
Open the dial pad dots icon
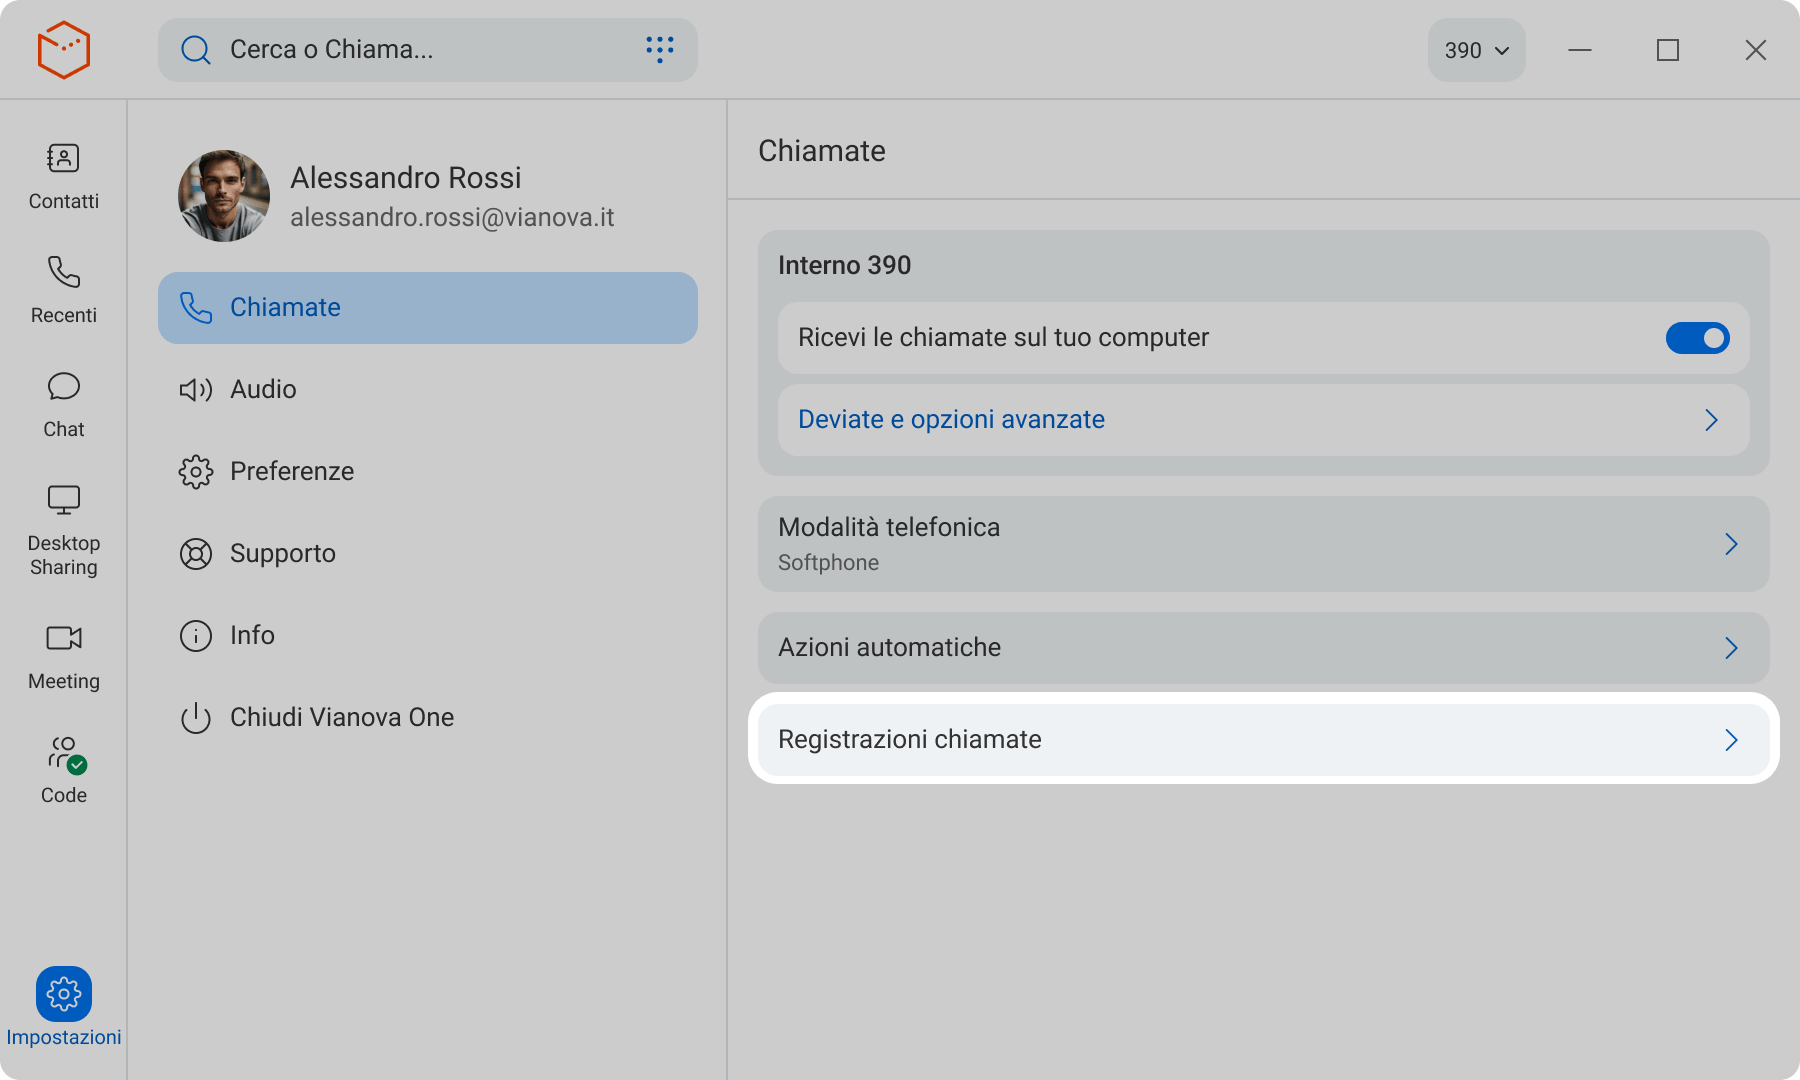click(x=659, y=49)
